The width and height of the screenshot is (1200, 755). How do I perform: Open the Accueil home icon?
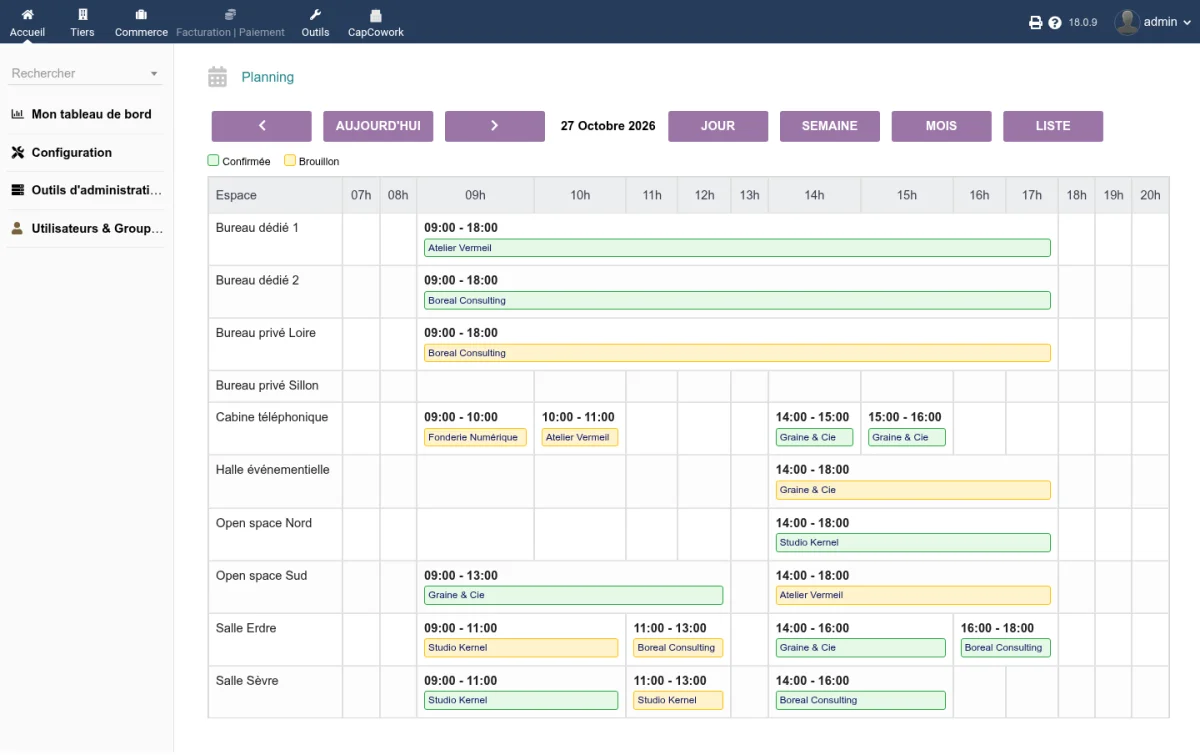pos(27,15)
